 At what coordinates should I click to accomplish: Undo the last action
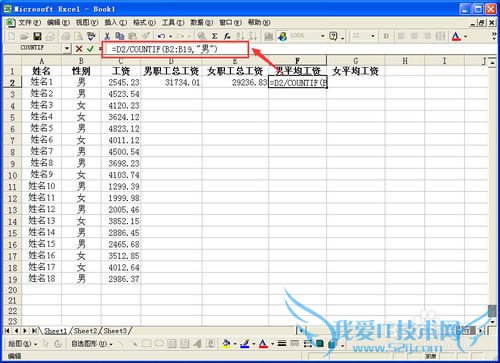(162, 36)
